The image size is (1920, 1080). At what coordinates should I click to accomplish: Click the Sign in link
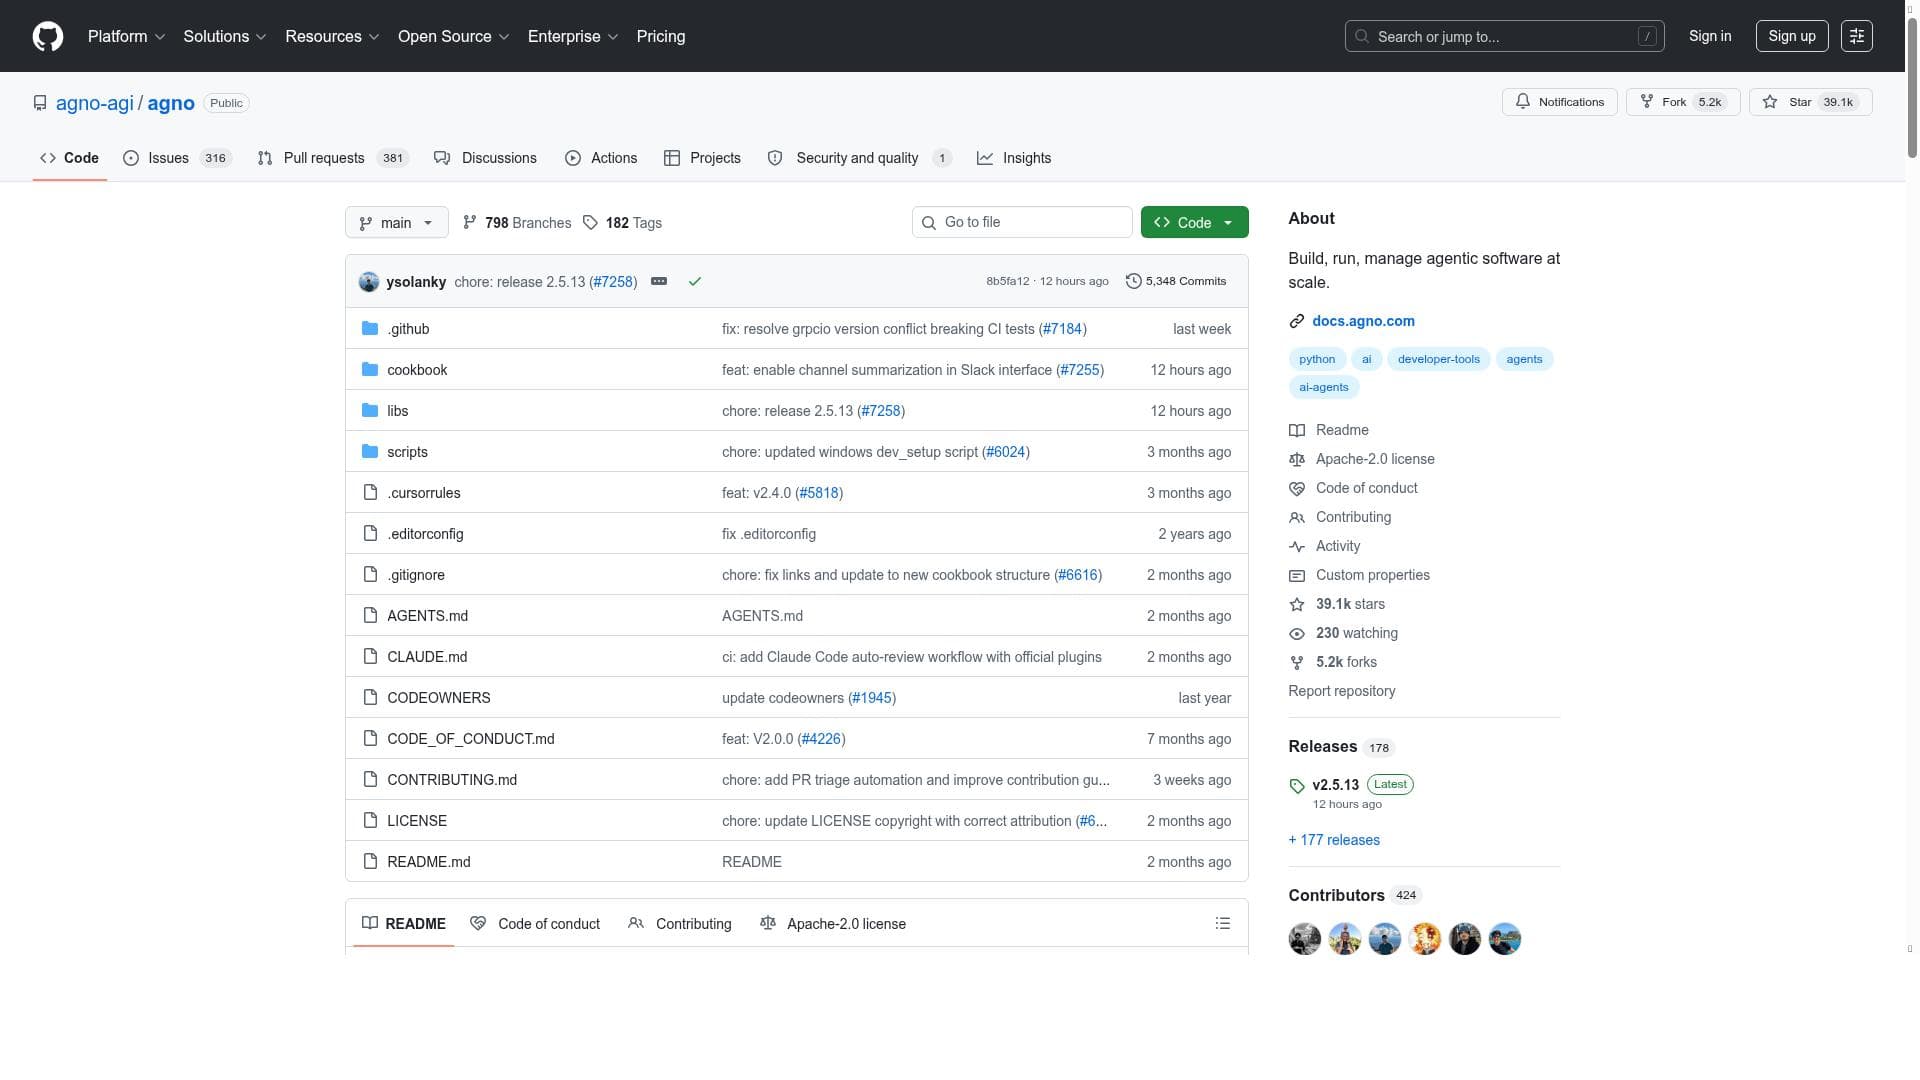click(x=1709, y=36)
